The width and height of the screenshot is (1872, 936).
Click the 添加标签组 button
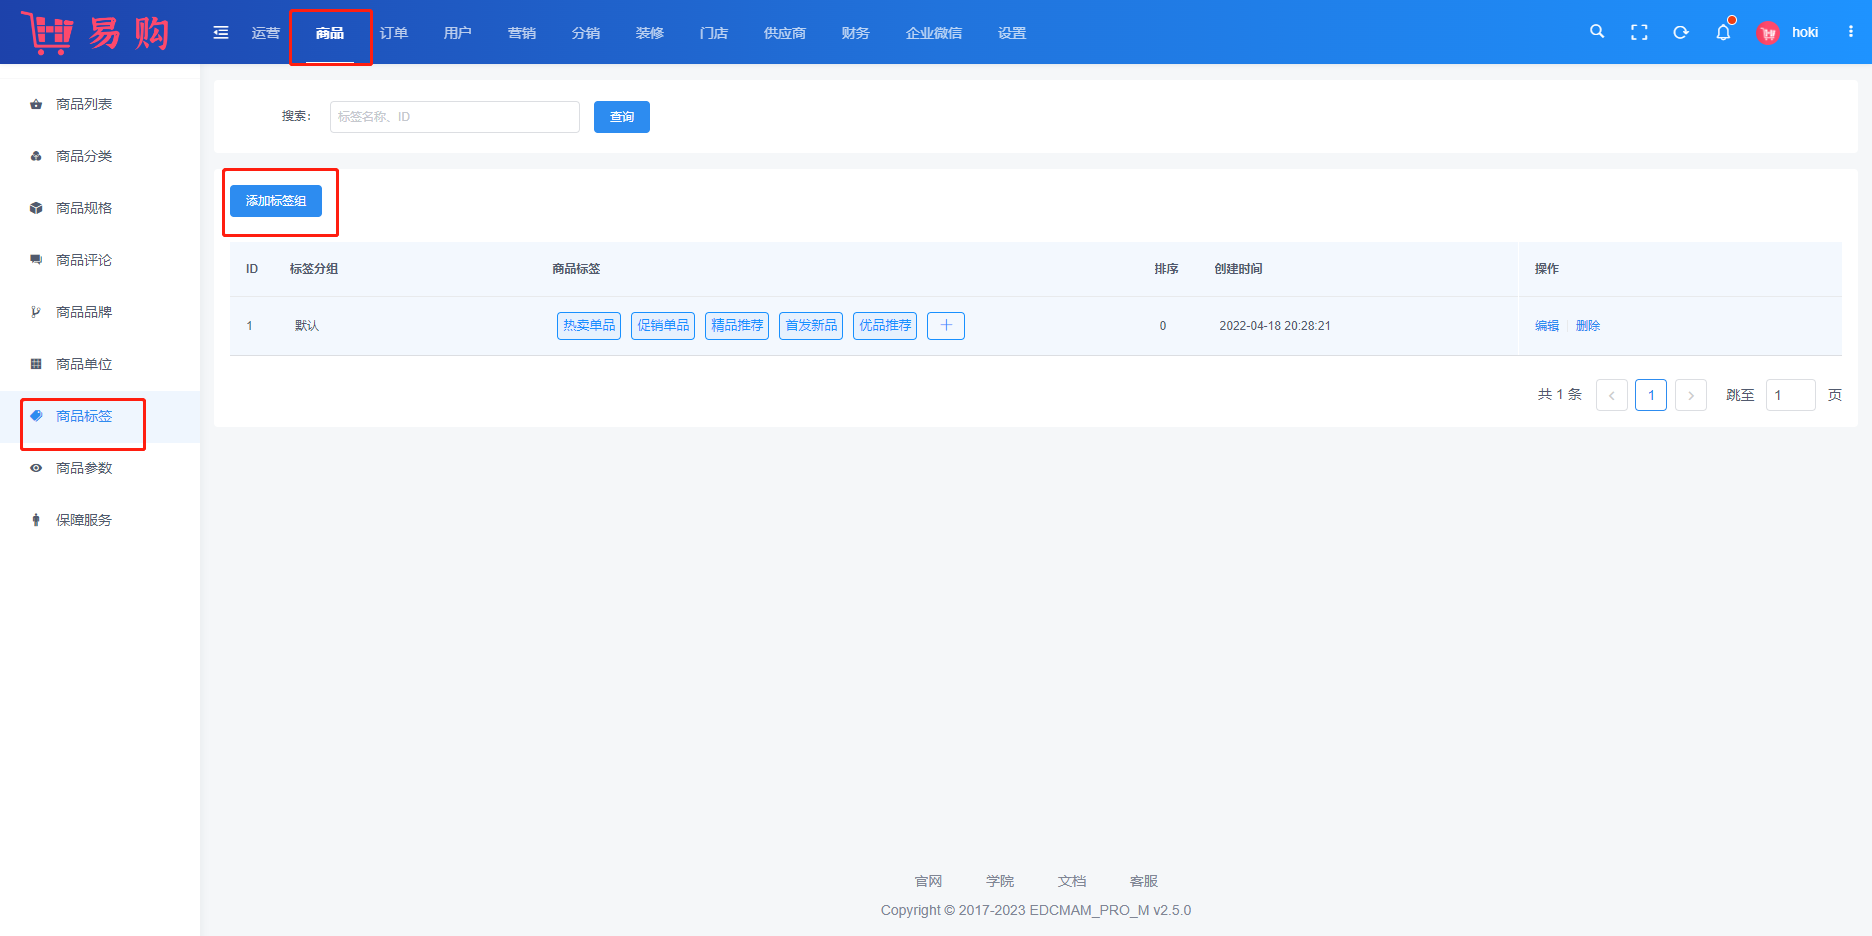[x=276, y=201]
